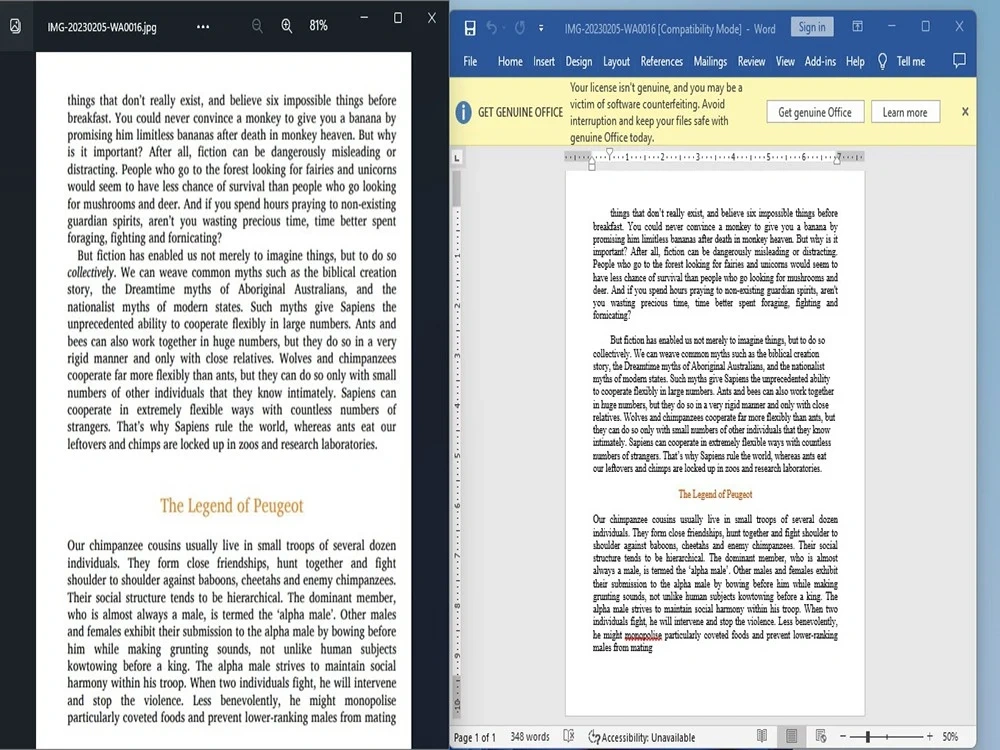
Task: Click the spelling and proofing check icon
Action: click(569, 737)
